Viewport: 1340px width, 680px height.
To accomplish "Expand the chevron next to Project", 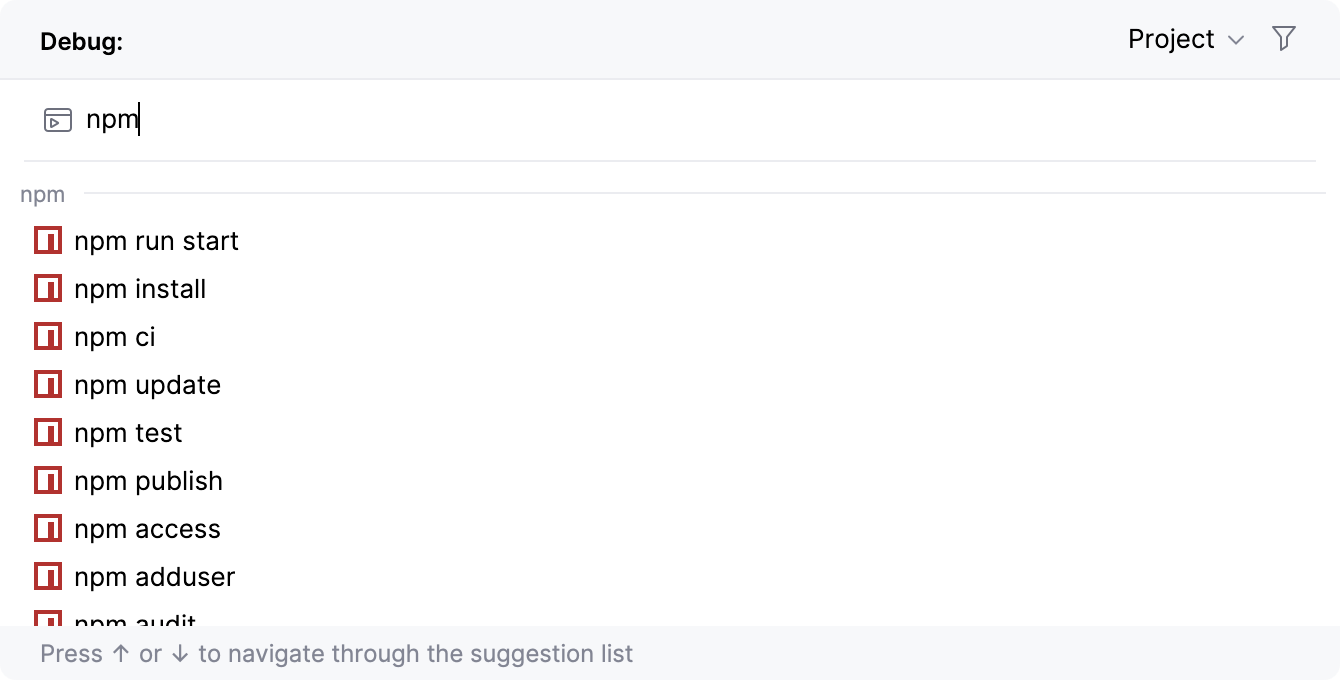I will tap(1237, 40).
